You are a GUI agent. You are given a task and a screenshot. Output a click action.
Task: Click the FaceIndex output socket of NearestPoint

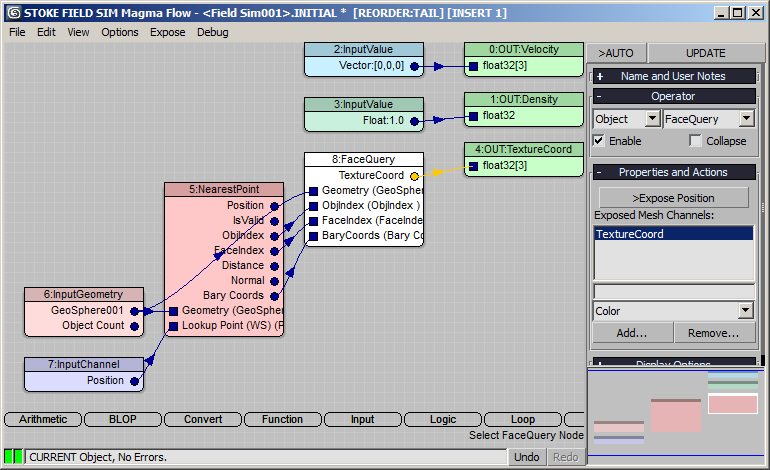click(x=275, y=251)
